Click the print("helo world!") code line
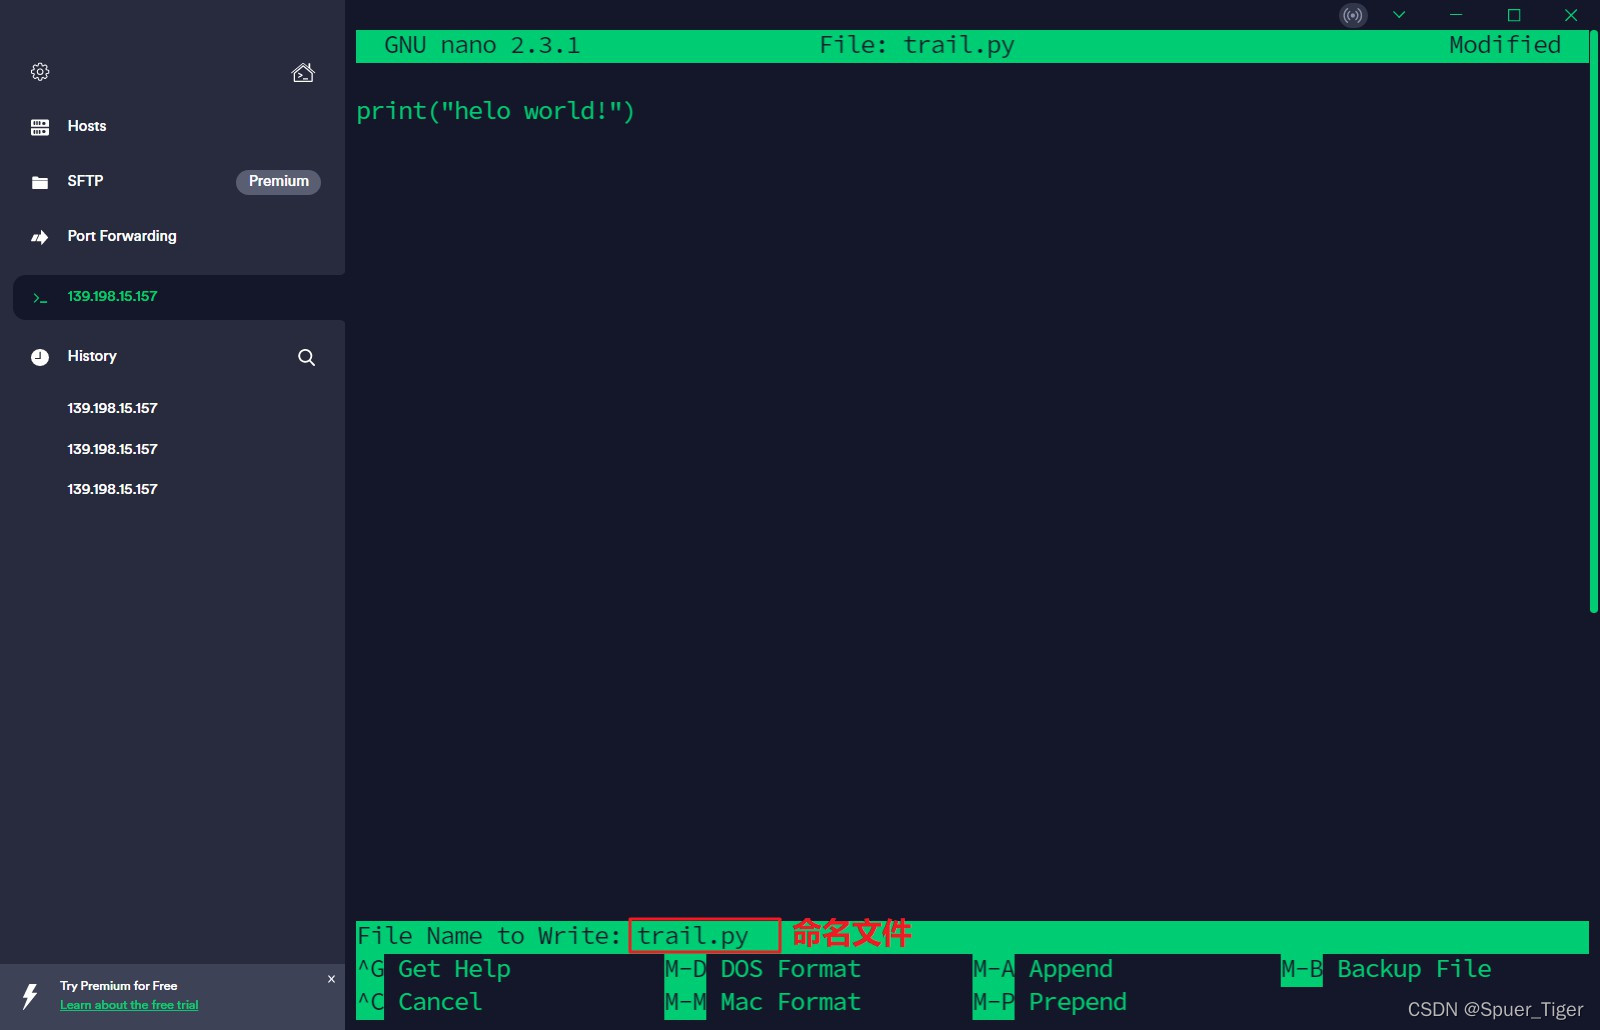 coord(496,111)
